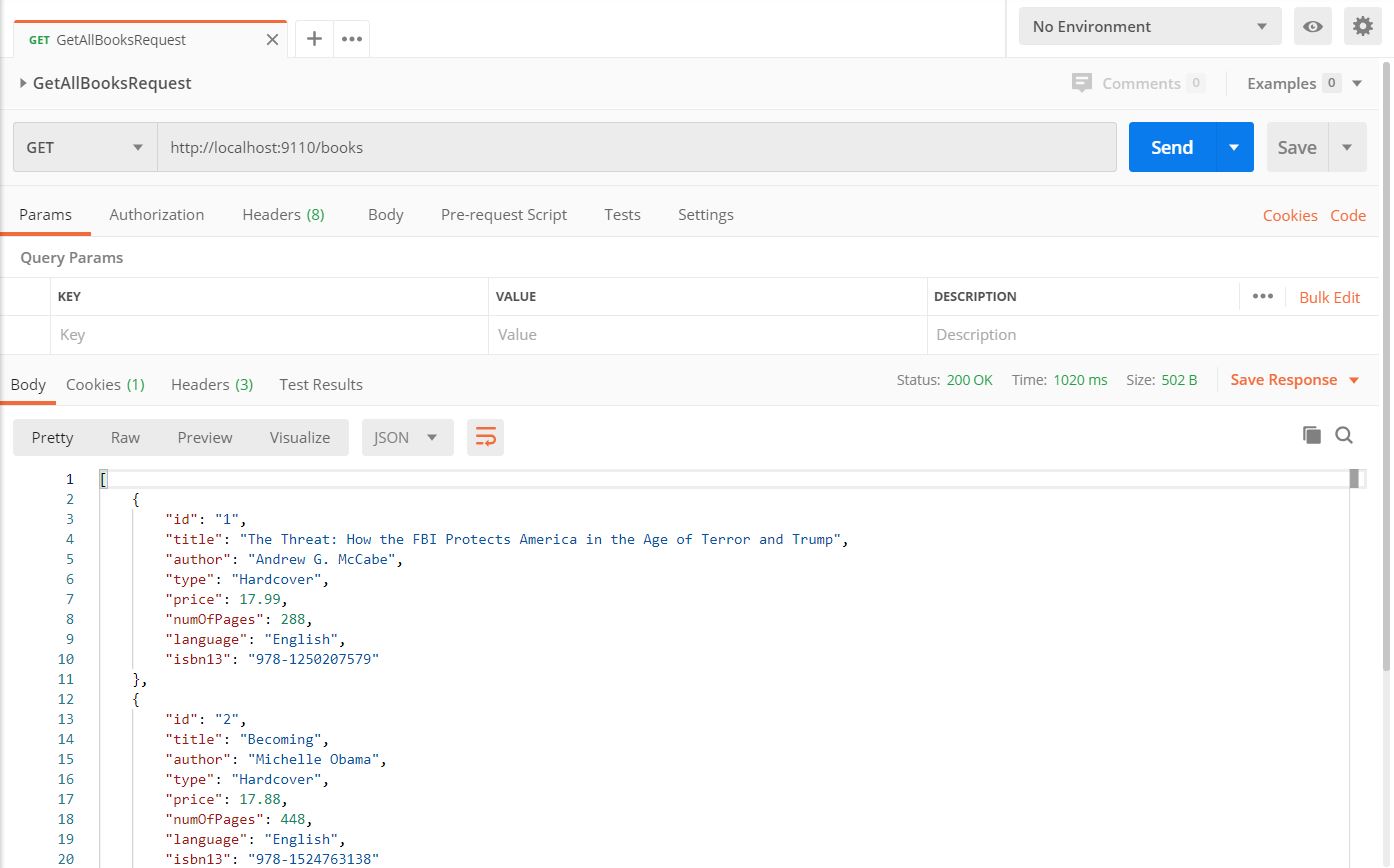
Task: Expand the GetAllBooksRequest name details
Action: 23,83
